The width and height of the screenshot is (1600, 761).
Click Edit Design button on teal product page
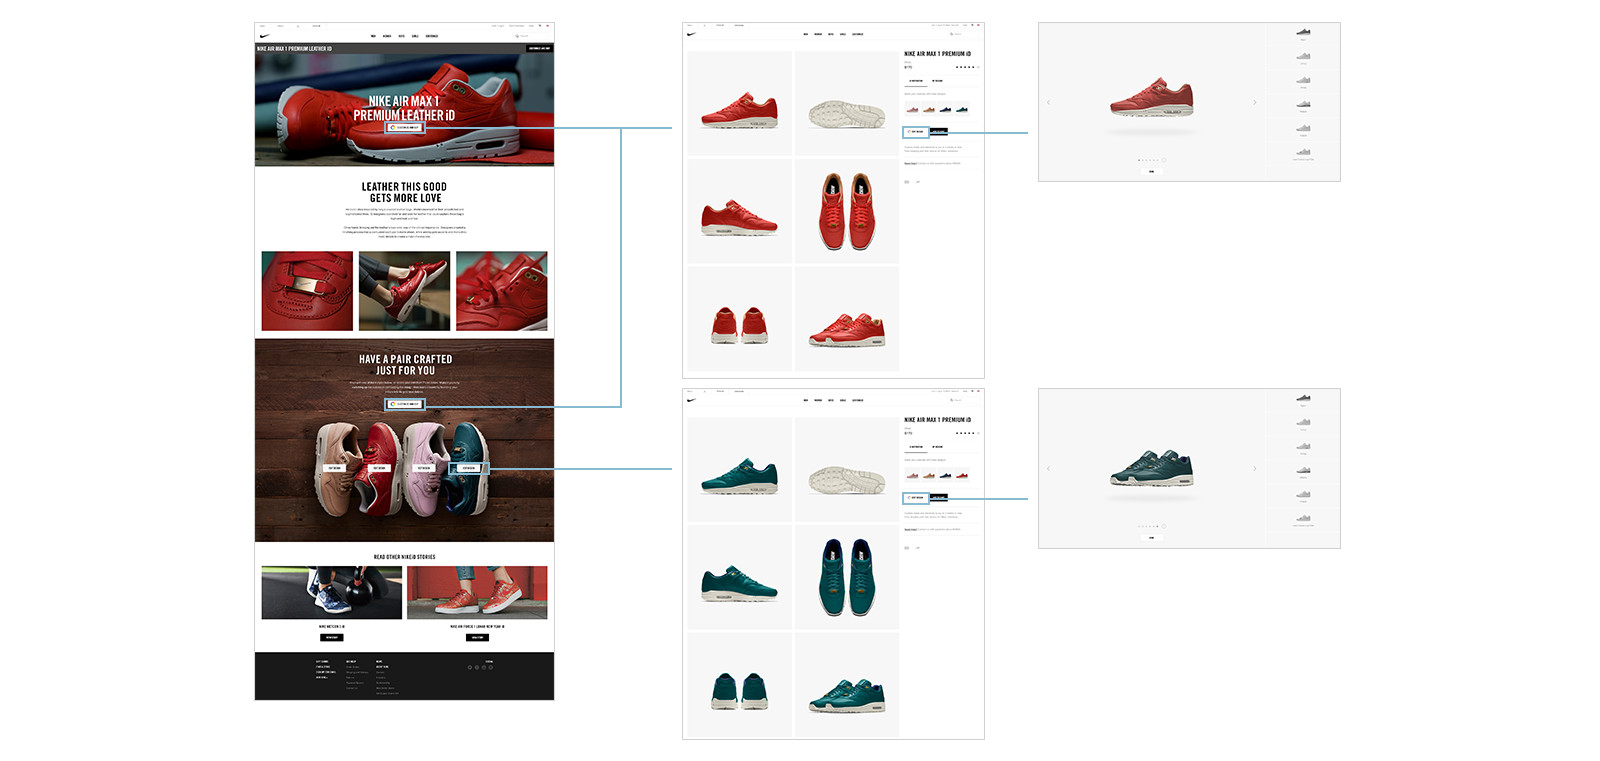click(x=916, y=498)
